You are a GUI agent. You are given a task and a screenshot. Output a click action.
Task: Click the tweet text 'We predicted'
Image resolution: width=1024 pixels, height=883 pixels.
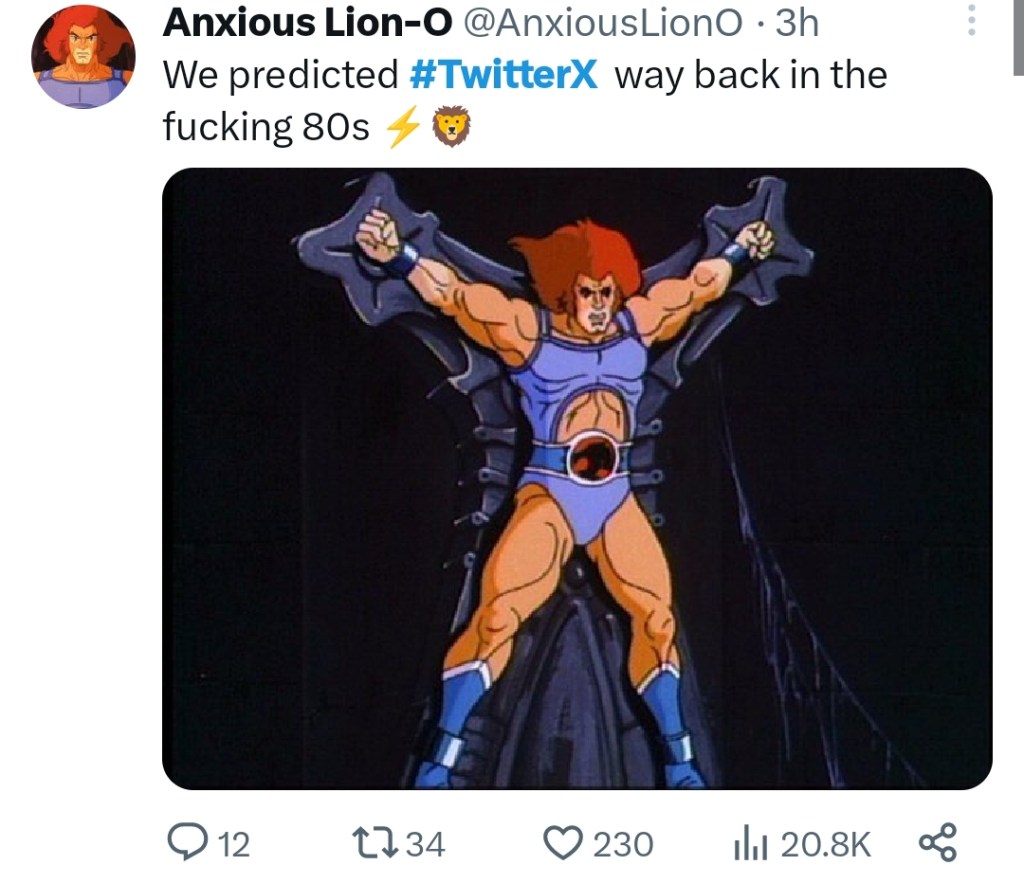280,75
